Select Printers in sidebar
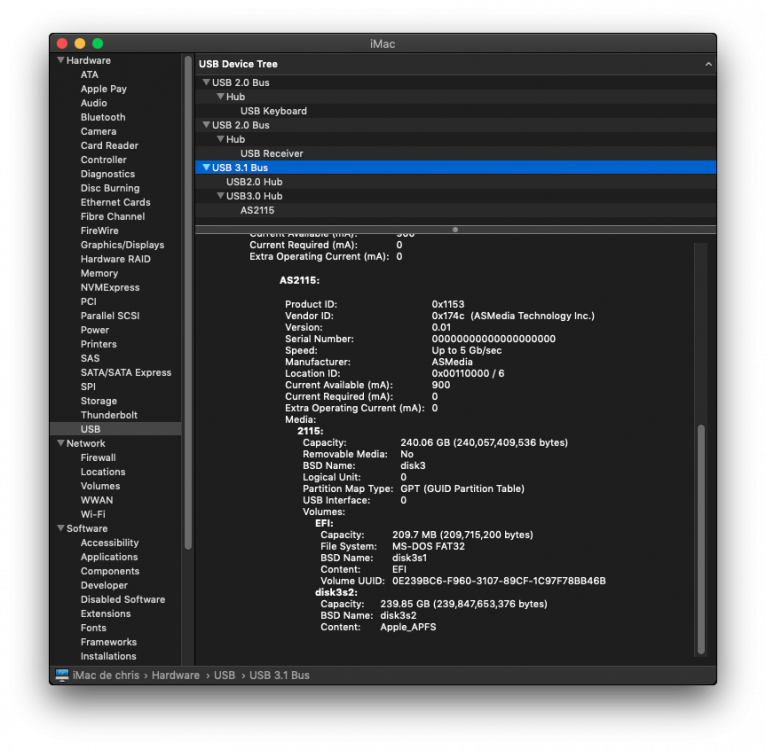The height and width of the screenshot is (750, 766). pyautogui.click(x=99, y=344)
